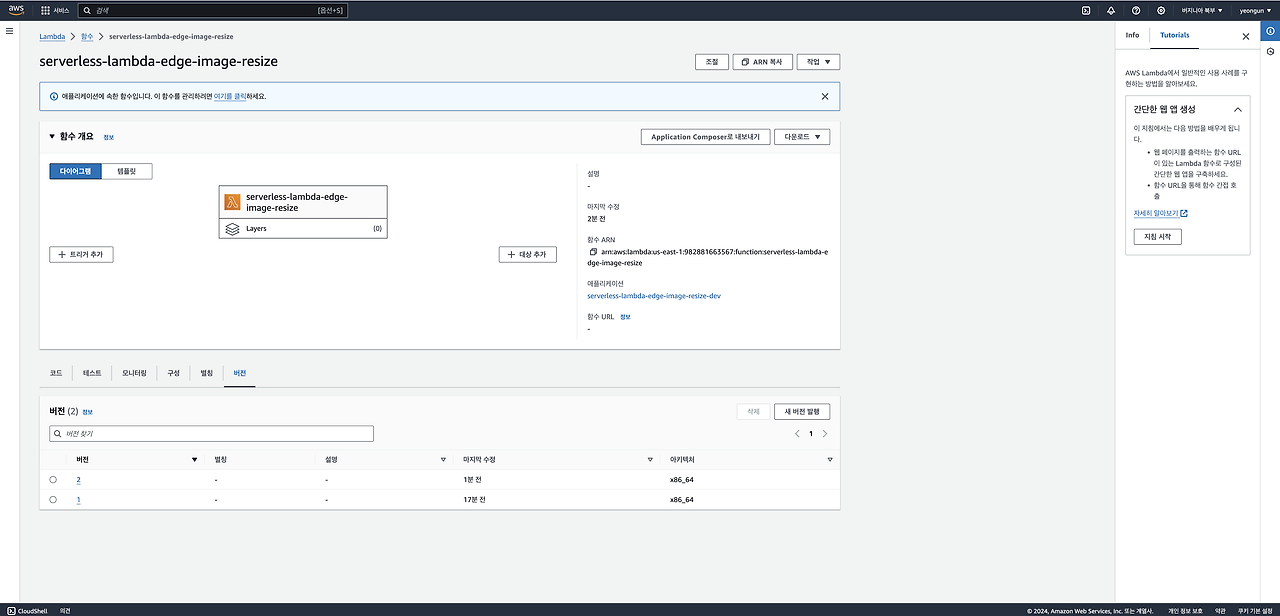Screen dimensions: 1280x616
Task: Open the Services grid menu
Action: pyautogui.click(x=55, y=10)
